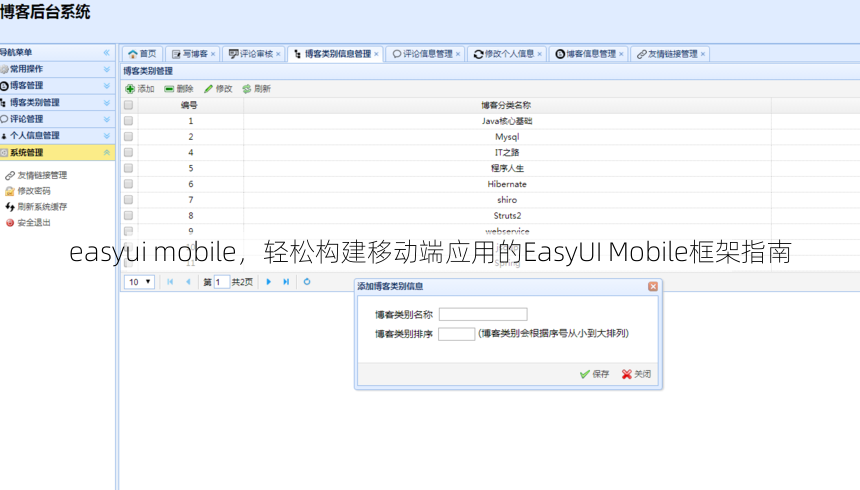
Task: Check the webservice row checkbox
Action: click(128, 231)
